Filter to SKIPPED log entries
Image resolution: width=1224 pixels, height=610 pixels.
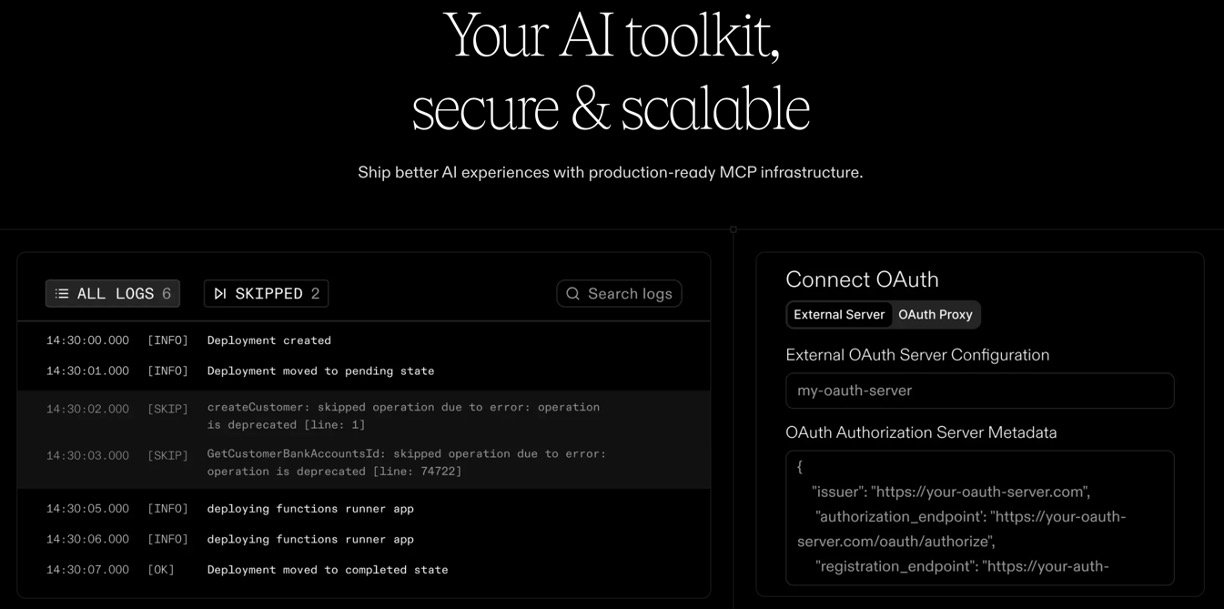(266, 294)
